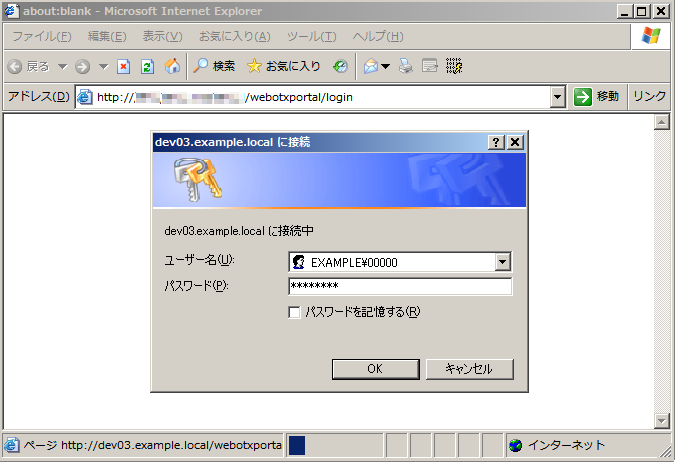The image size is (675, 462).
Task: Expand the username dropdown arrow
Action: point(502,262)
